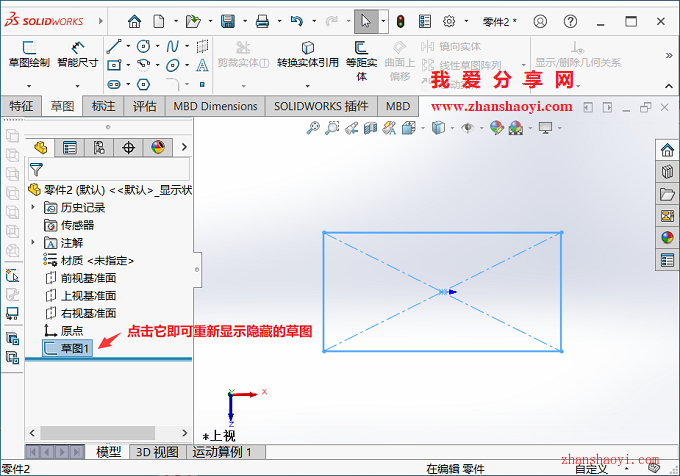Select 上视基准面 plane
The width and height of the screenshot is (680, 476).
pyautogui.click(x=81, y=295)
